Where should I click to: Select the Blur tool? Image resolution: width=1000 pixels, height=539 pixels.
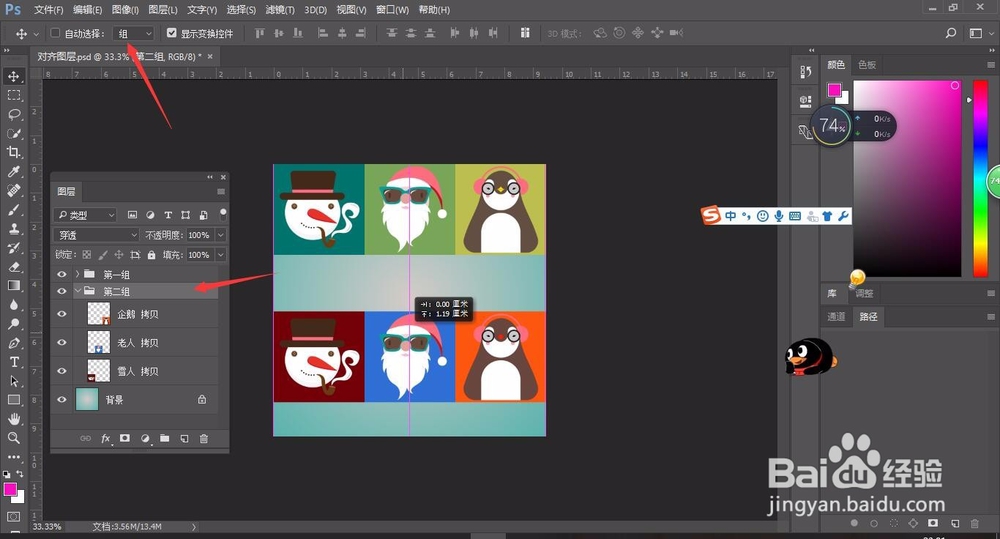point(13,304)
